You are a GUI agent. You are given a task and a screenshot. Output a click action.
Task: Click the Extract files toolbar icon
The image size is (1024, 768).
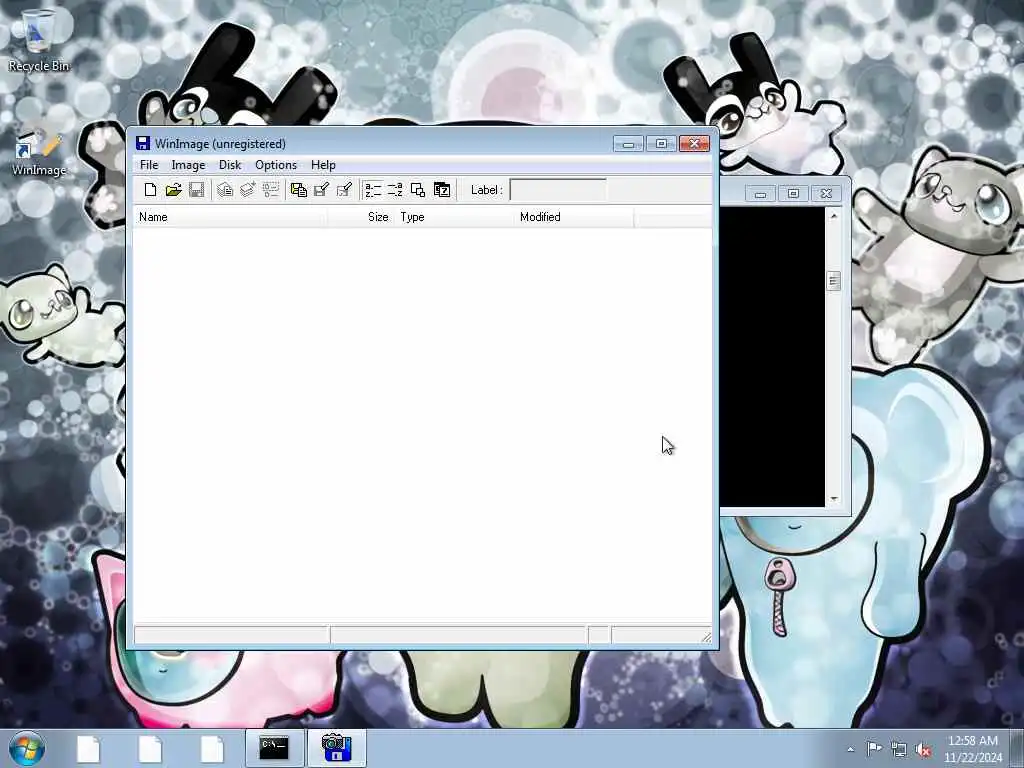(x=225, y=190)
